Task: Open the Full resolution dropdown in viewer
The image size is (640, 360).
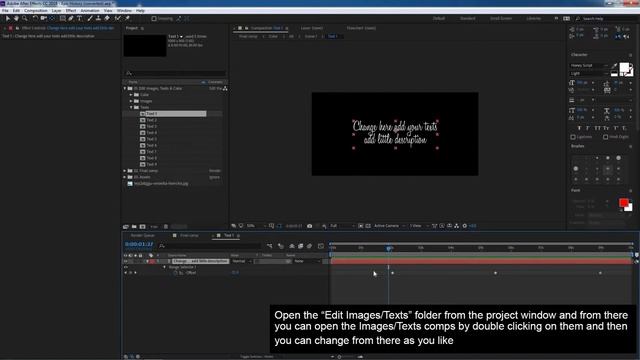Action: [x=342, y=226]
